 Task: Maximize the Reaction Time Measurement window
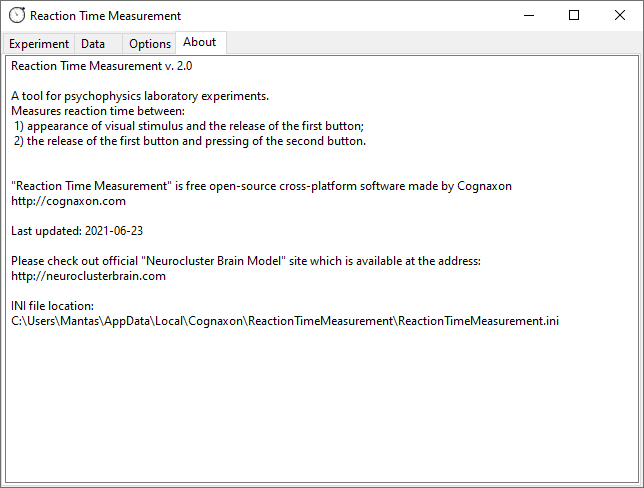pos(574,16)
